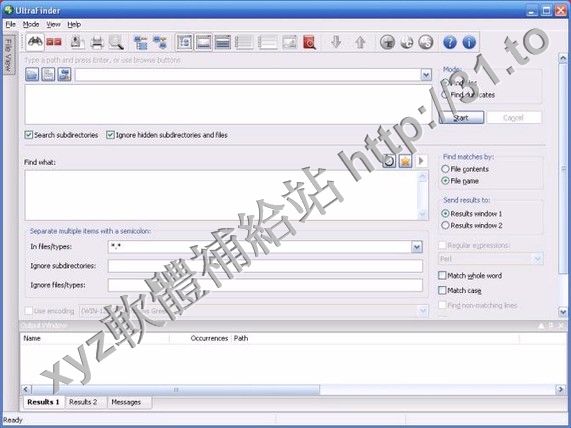Click the third browse computer button
The height and width of the screenshot is (428, 571).
(64, 75)
